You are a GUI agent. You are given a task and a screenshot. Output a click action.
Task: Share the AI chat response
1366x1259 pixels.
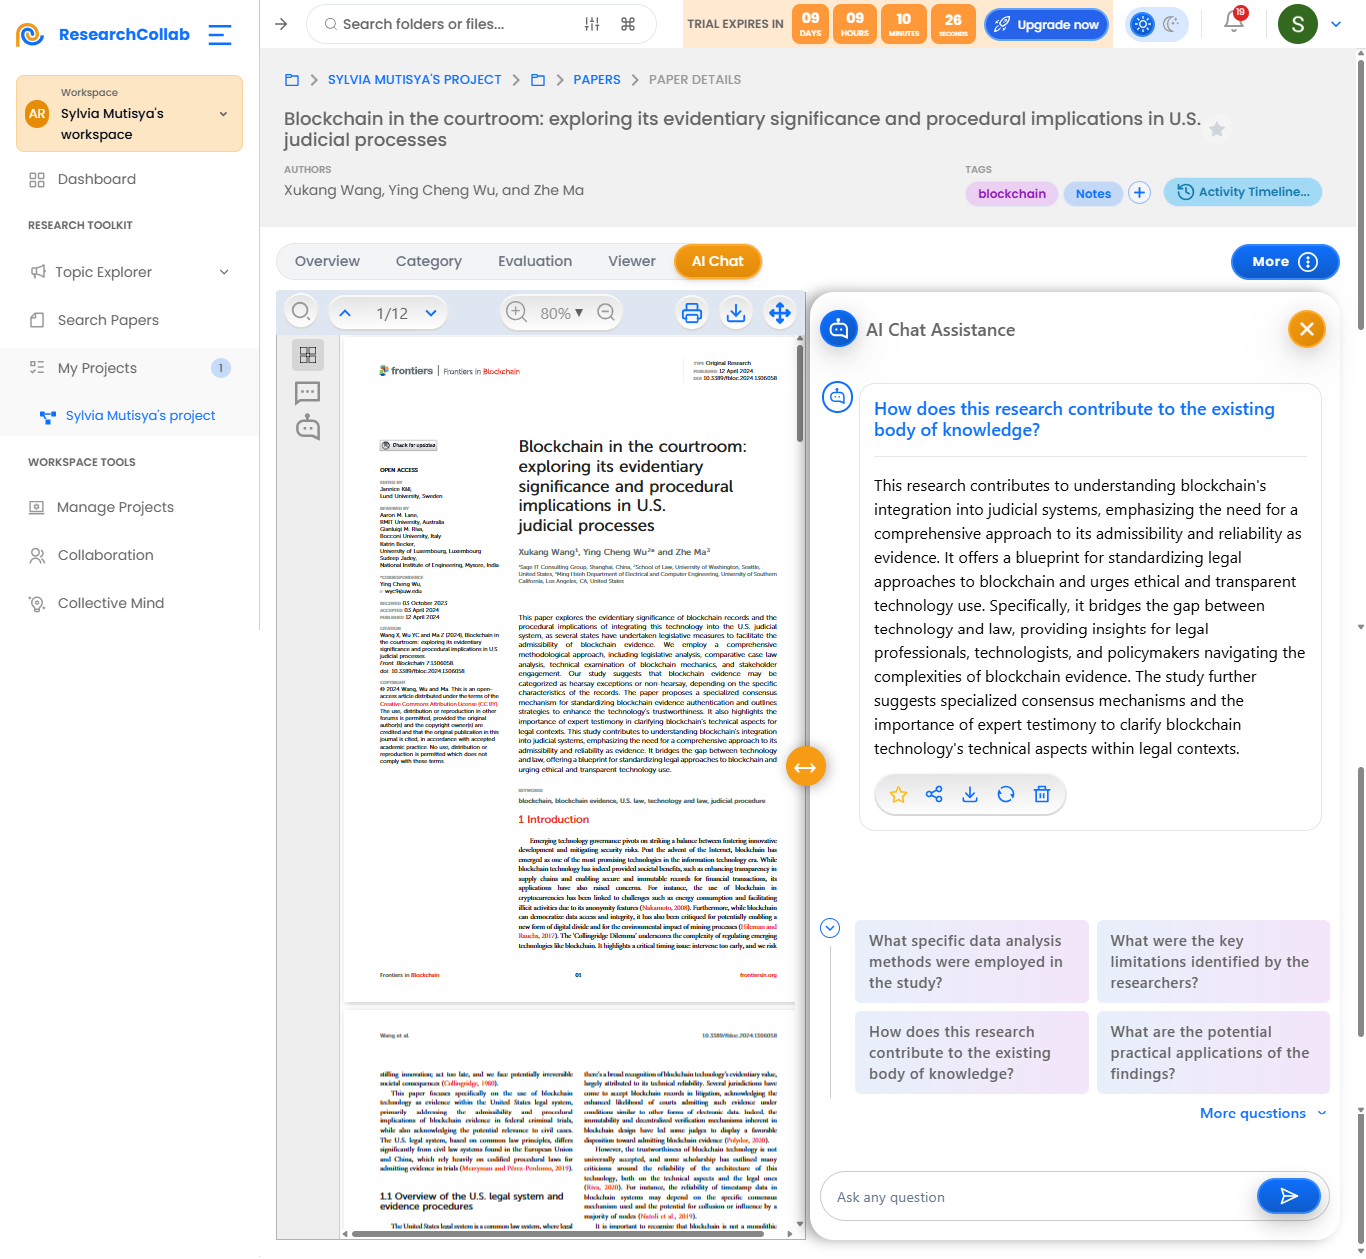tap(934, 794)
